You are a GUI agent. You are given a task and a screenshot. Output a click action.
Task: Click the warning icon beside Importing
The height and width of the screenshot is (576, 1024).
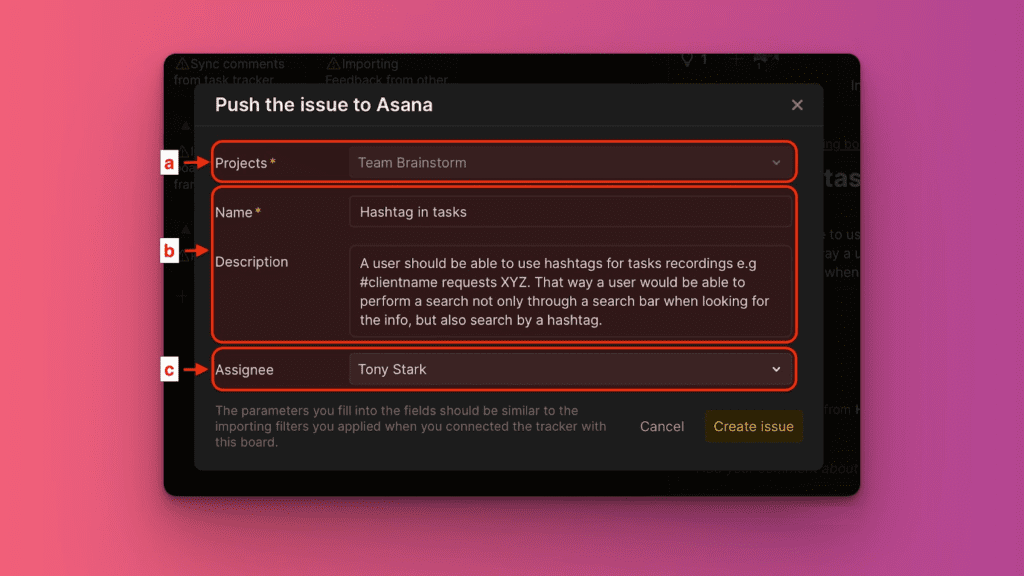333,64
